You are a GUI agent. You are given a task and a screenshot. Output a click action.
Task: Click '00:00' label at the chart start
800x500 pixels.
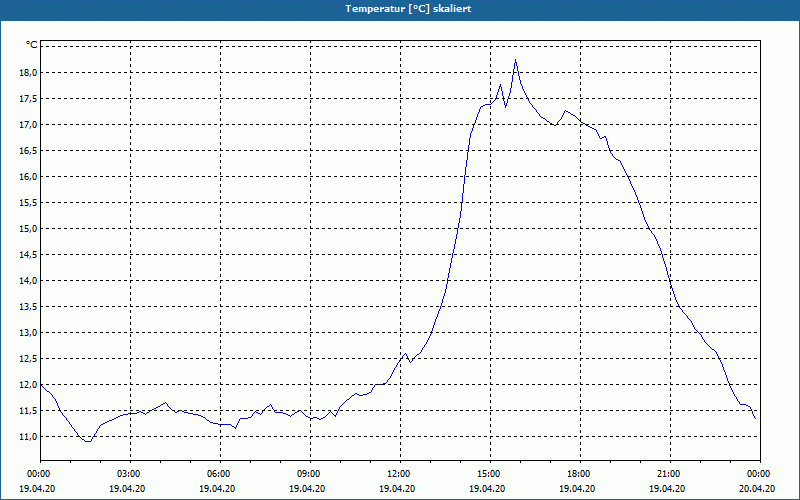point(41,474)
